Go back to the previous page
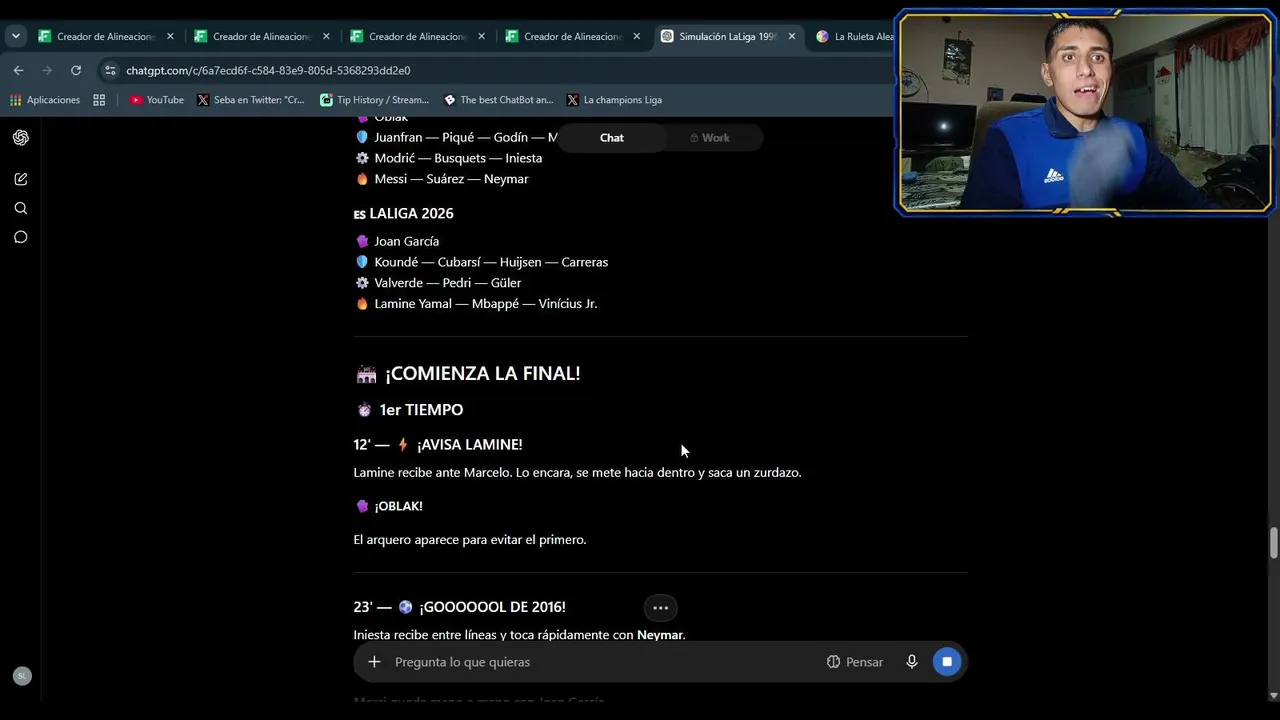The height and width of the screenshot is (720, 1280). (x=18, y=70)
